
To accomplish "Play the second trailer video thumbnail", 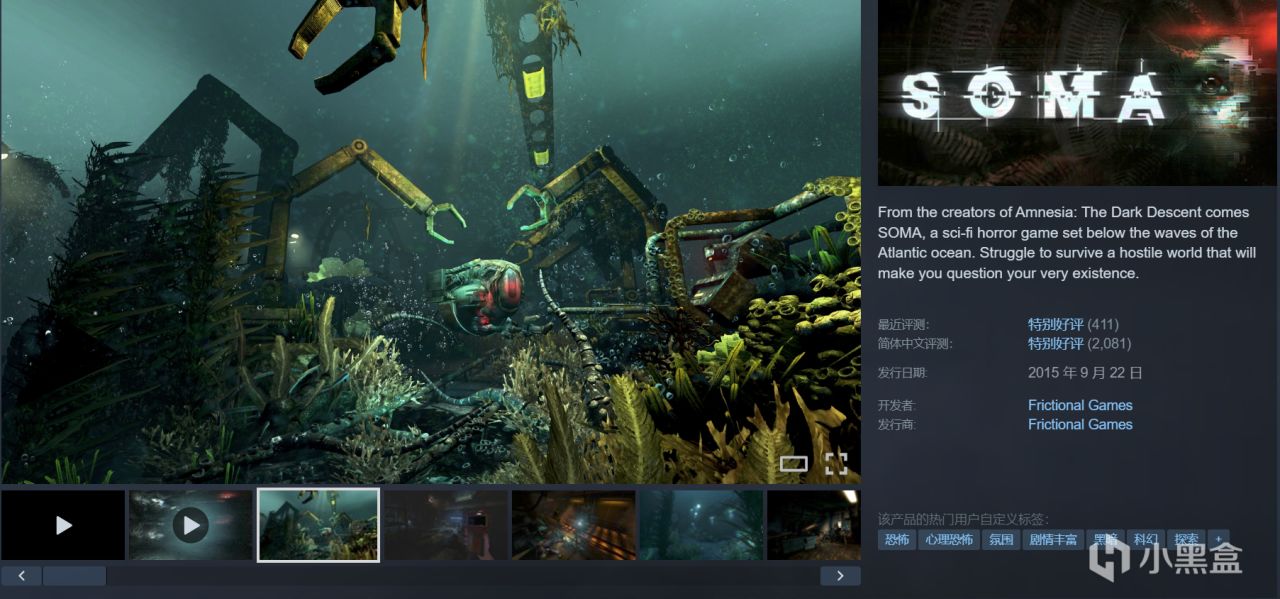I will (x=190, y=525).
